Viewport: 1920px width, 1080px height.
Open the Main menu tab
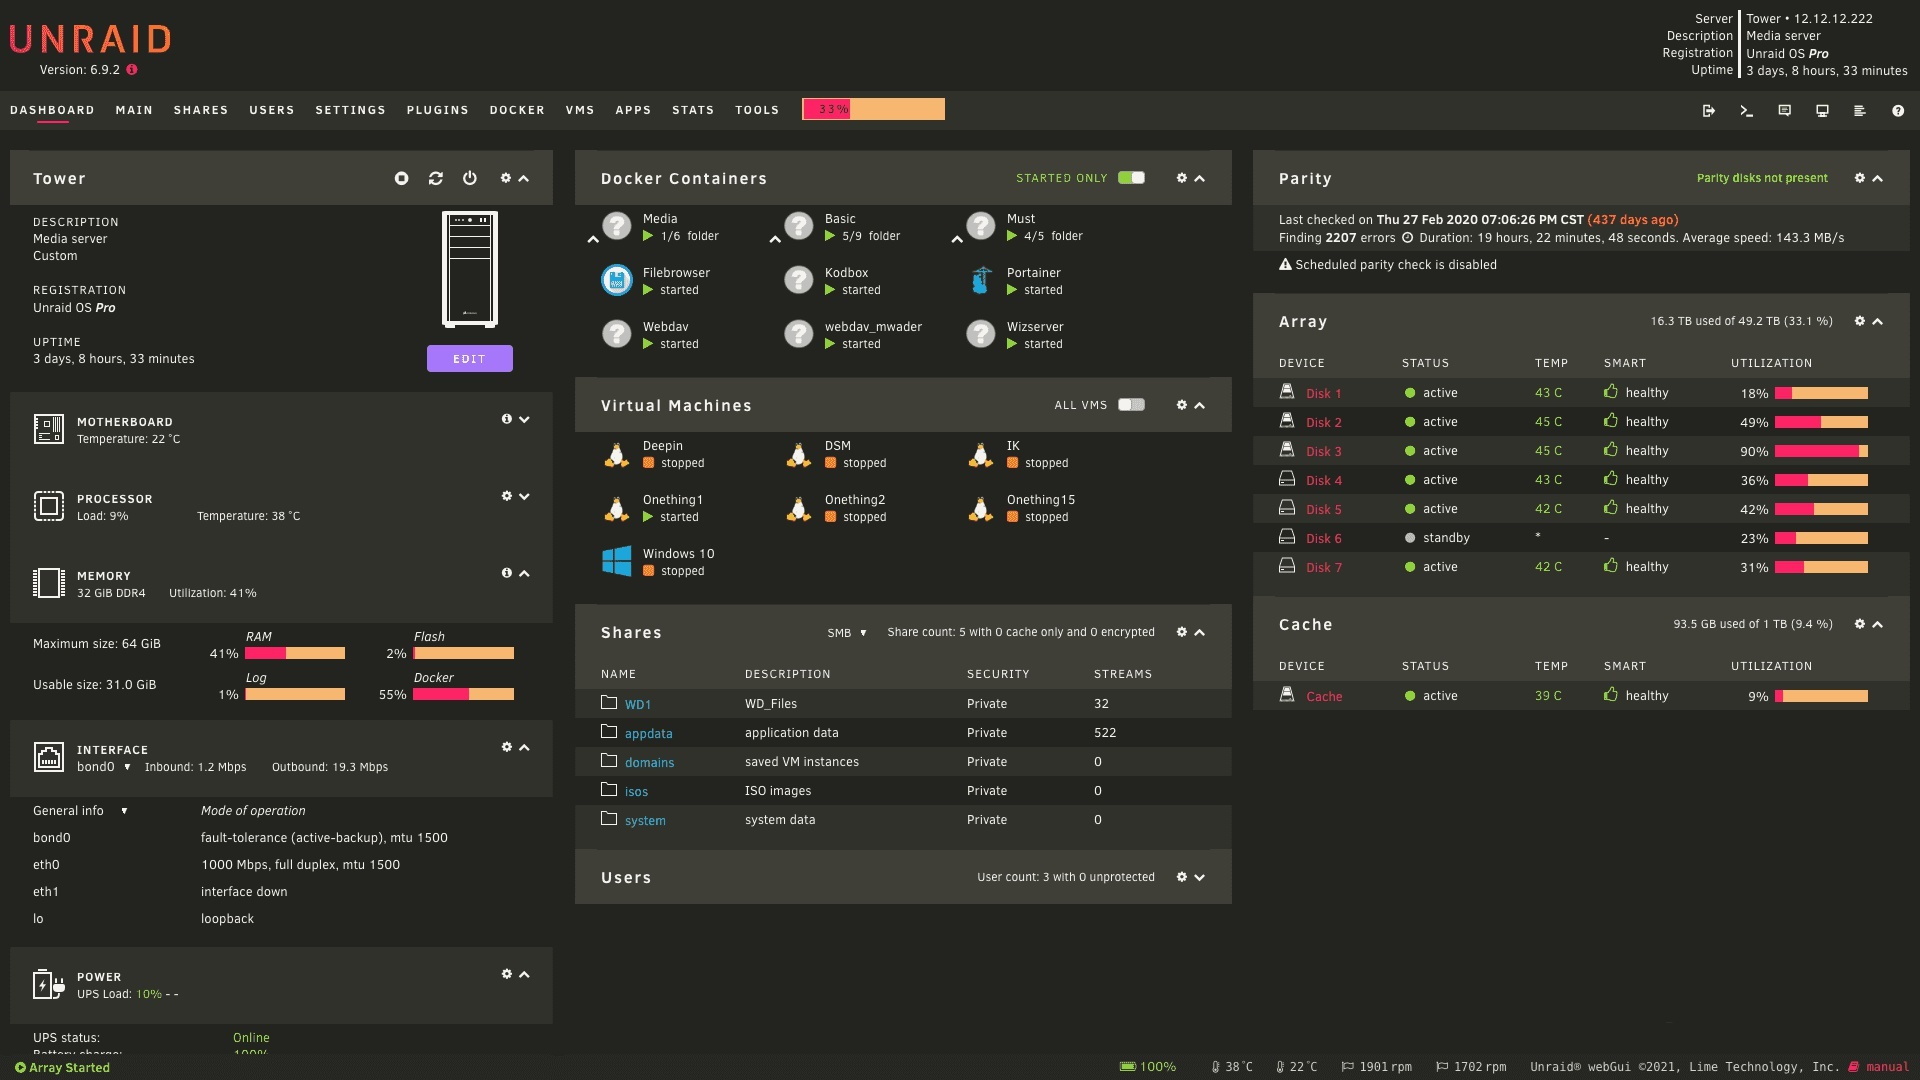point(134,110)
